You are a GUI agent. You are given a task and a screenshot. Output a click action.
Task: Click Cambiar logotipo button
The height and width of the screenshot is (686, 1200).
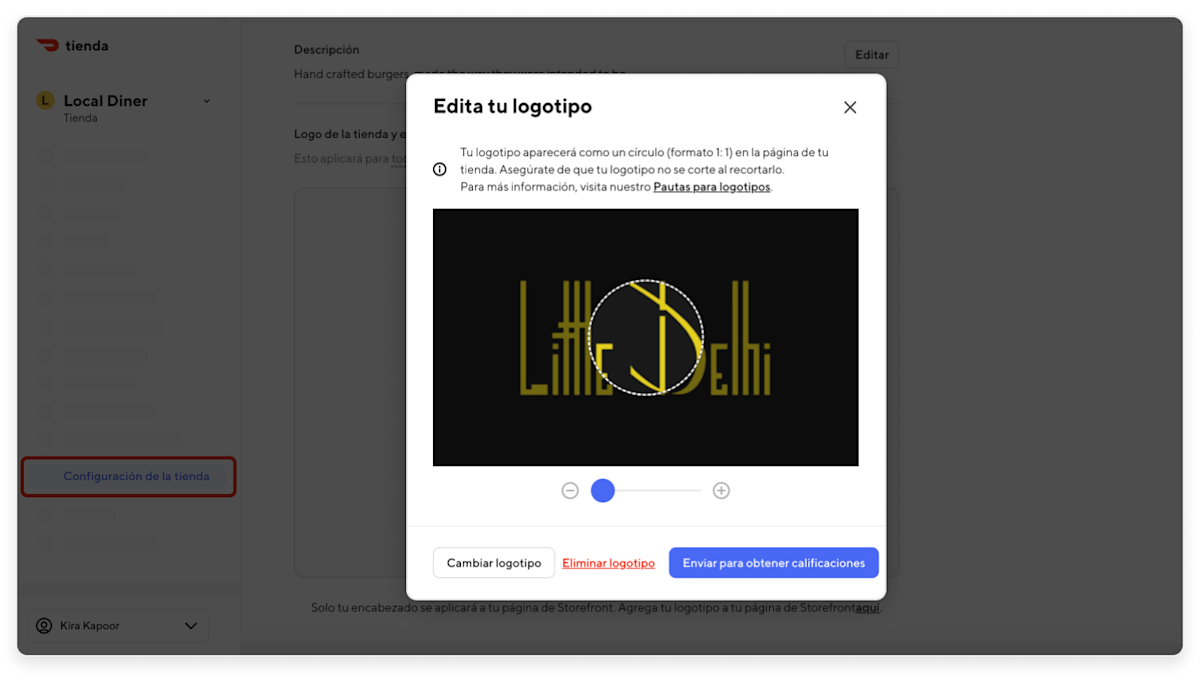tap(494, 563)
